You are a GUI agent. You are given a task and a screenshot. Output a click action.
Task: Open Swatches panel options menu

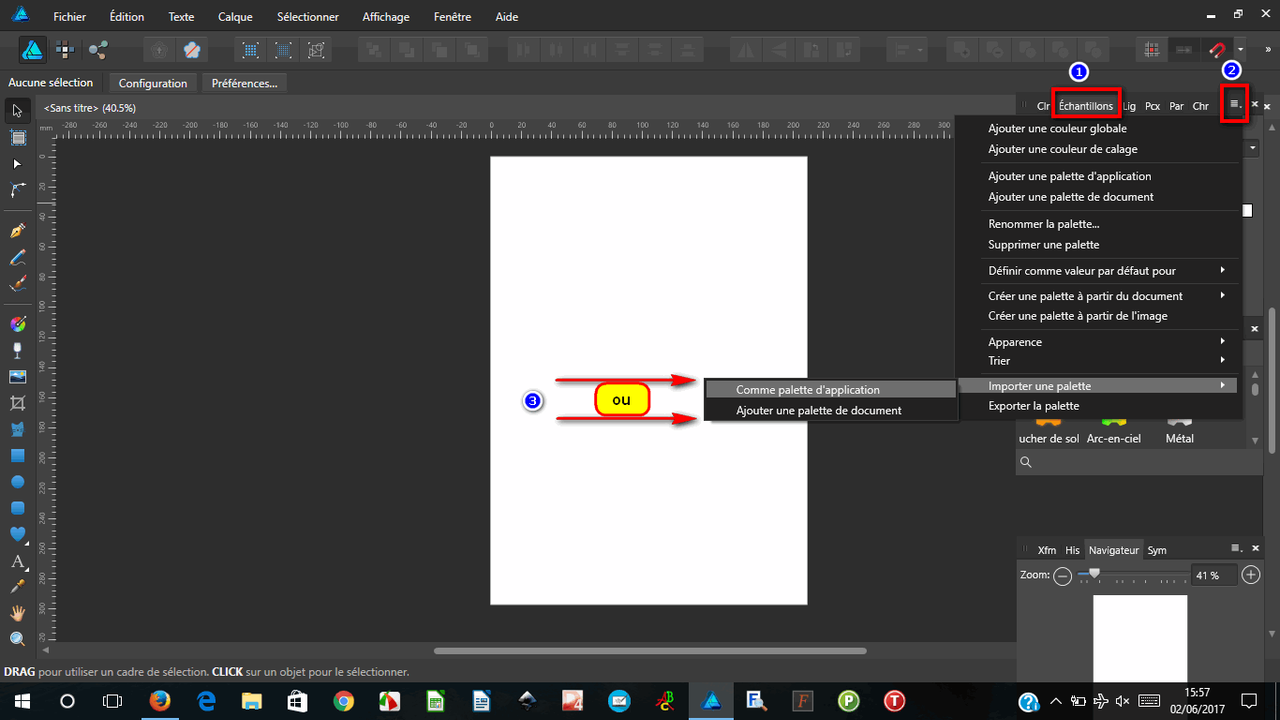1236,104
